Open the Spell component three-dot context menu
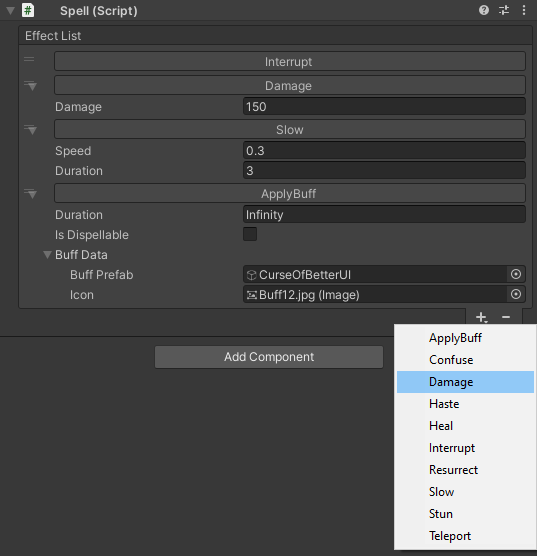Viewport: 537px width, 556px height. [x=524, y=10]
